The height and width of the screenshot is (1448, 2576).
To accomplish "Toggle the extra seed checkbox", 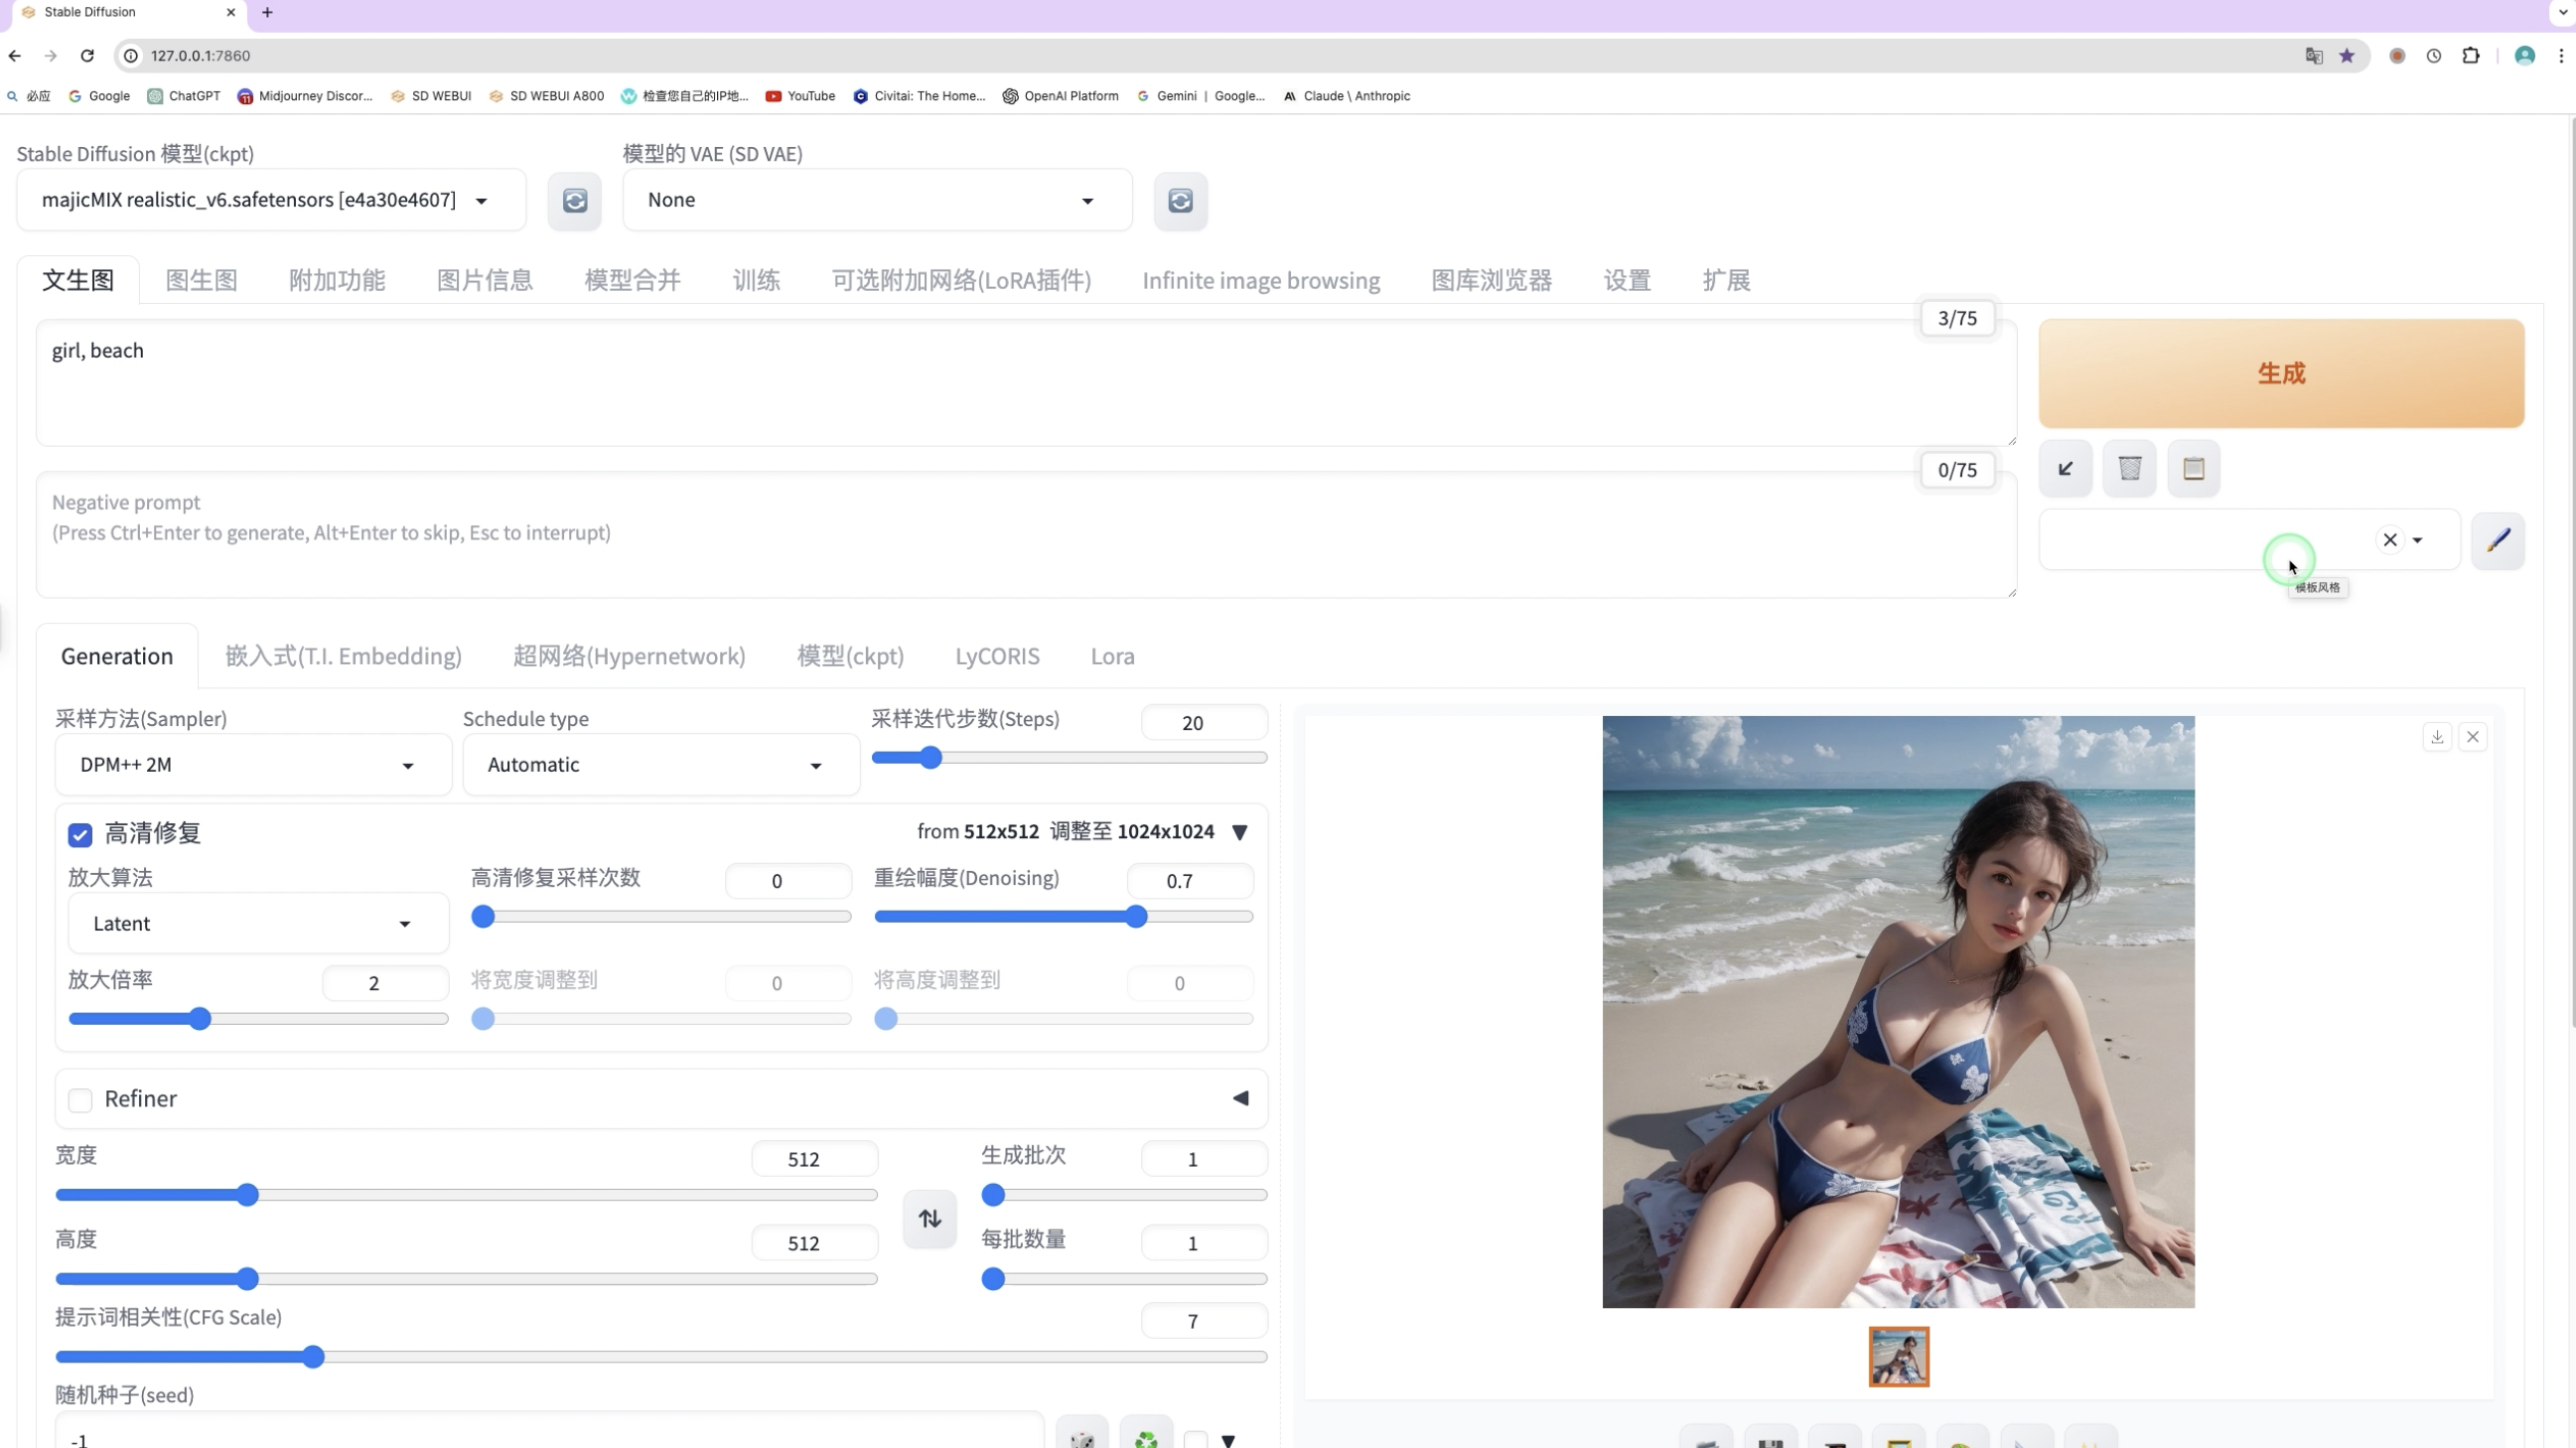I will point(1195,1440).
